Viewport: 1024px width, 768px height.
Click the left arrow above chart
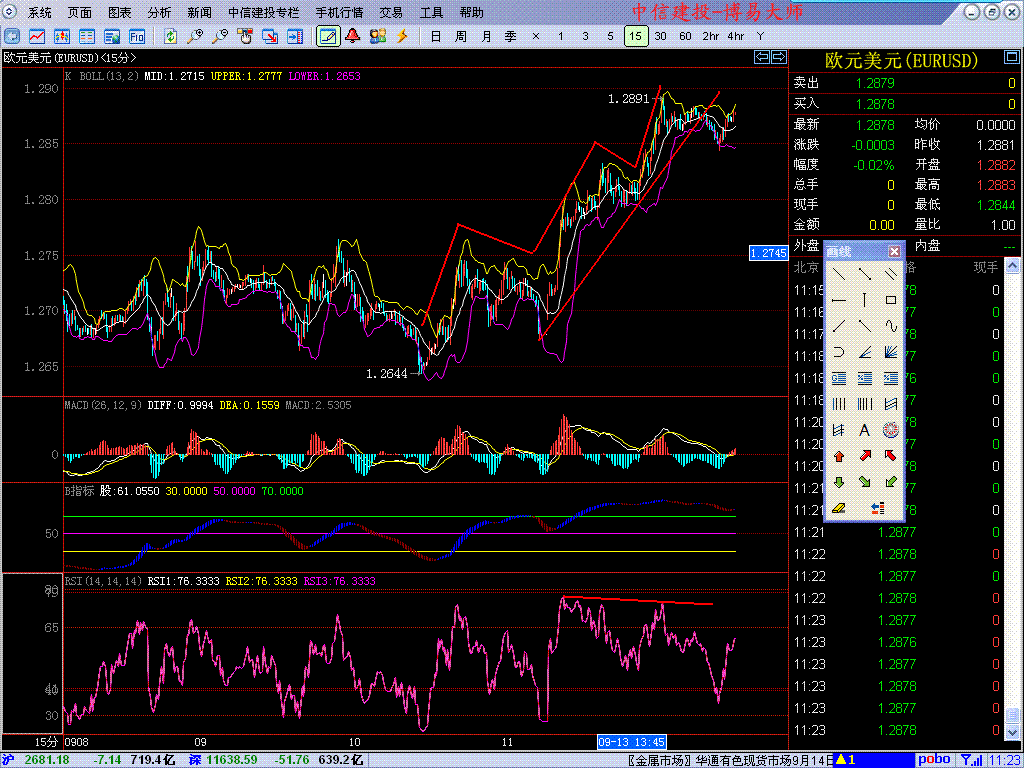click(762, 57)
